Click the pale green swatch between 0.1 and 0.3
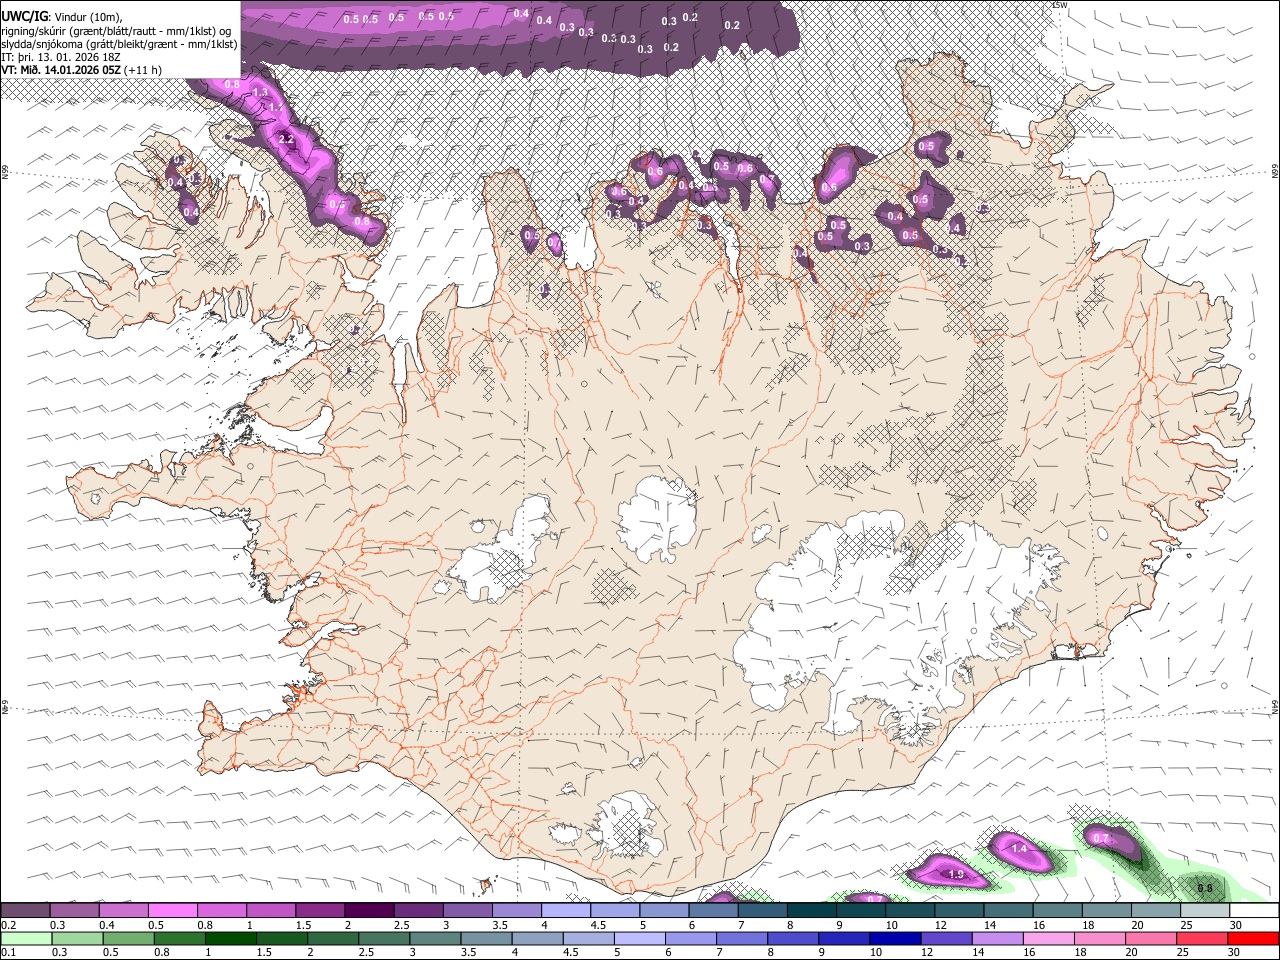Image resolution: width=1280 pixels, height=960 pixels. [26, 939]
